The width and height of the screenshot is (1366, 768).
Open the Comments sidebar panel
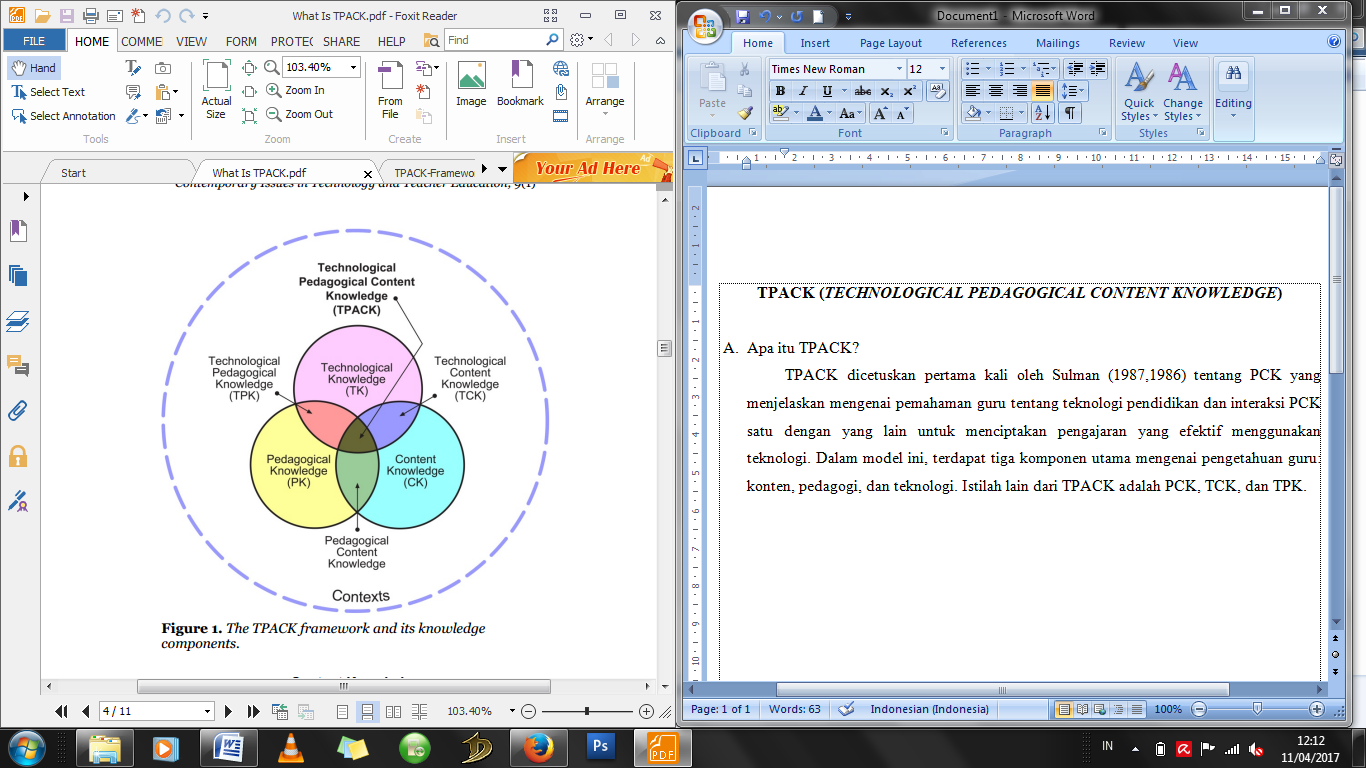click(18, 366)
